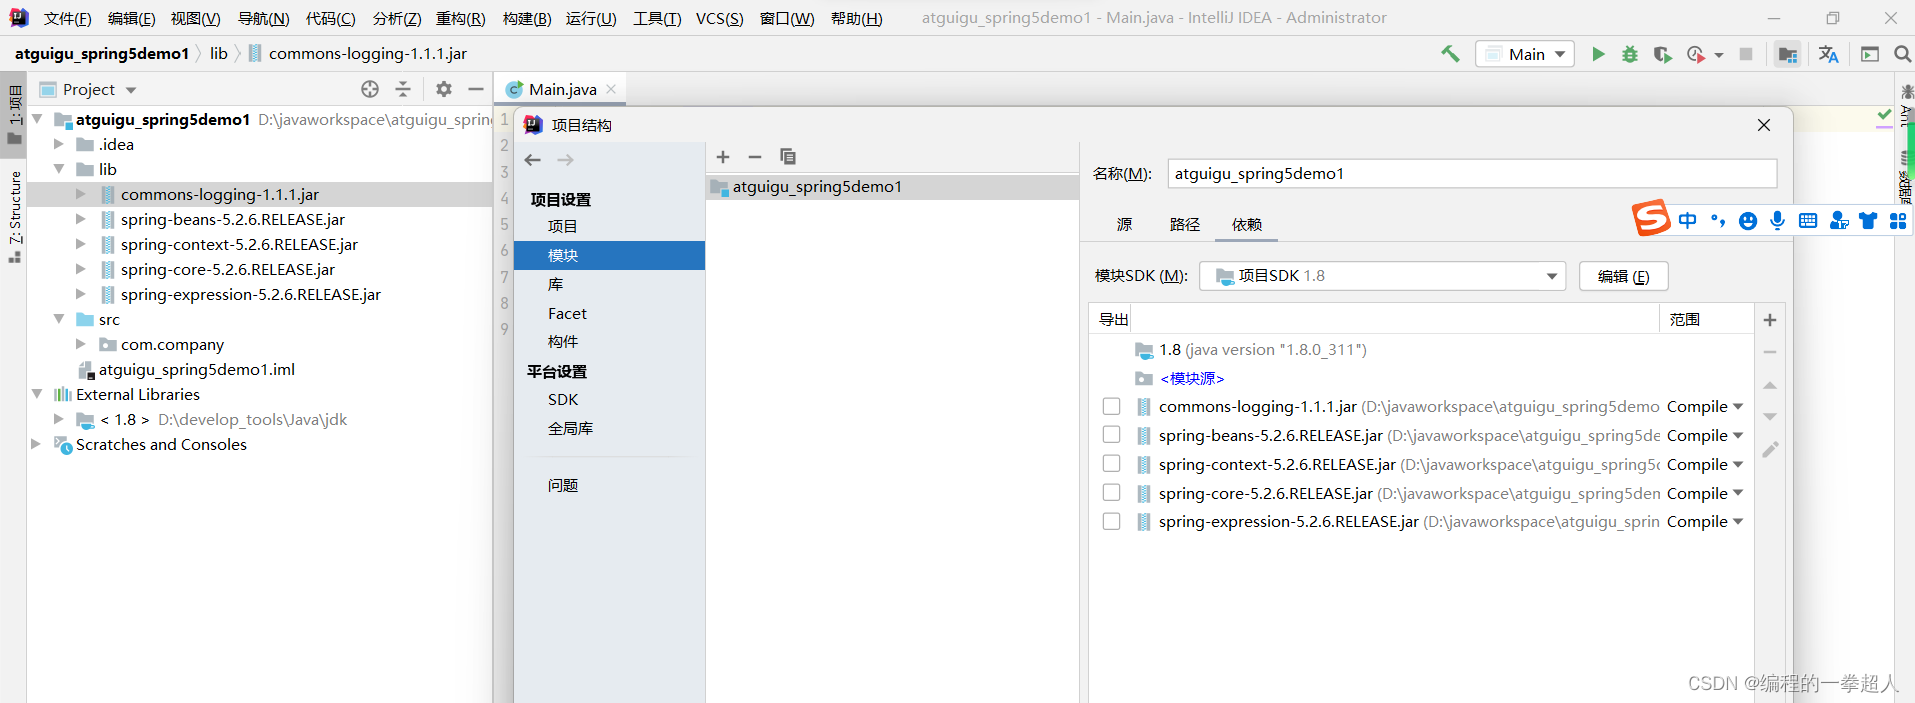The image size is (1915, 703).
Task: Check export box for commons-logging-1.1.1.jar
Action: [x=1111, y=407]
